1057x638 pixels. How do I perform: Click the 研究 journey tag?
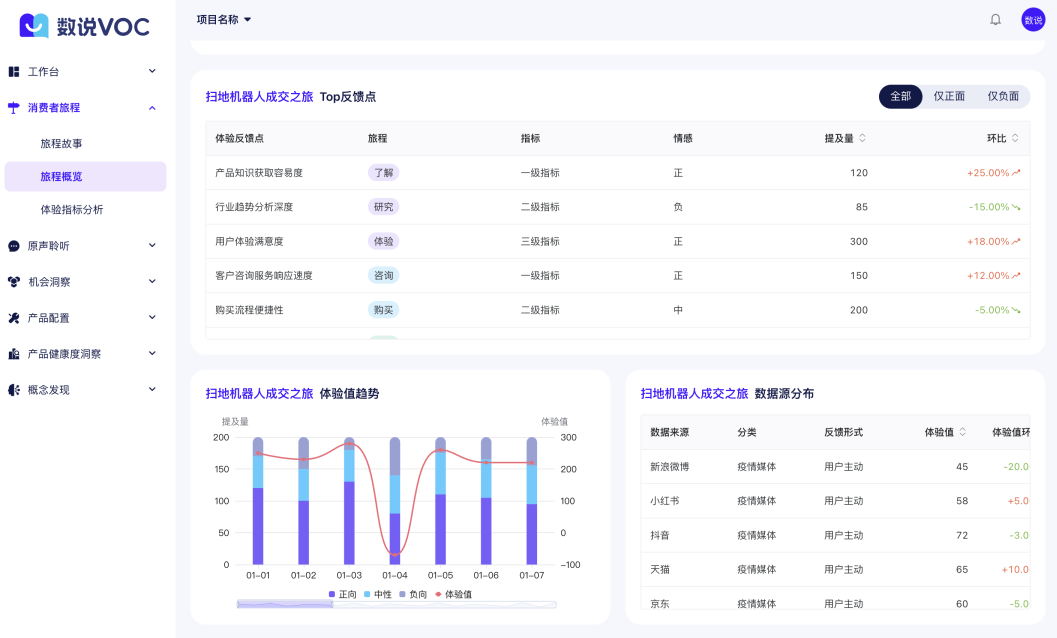point(384,207)
